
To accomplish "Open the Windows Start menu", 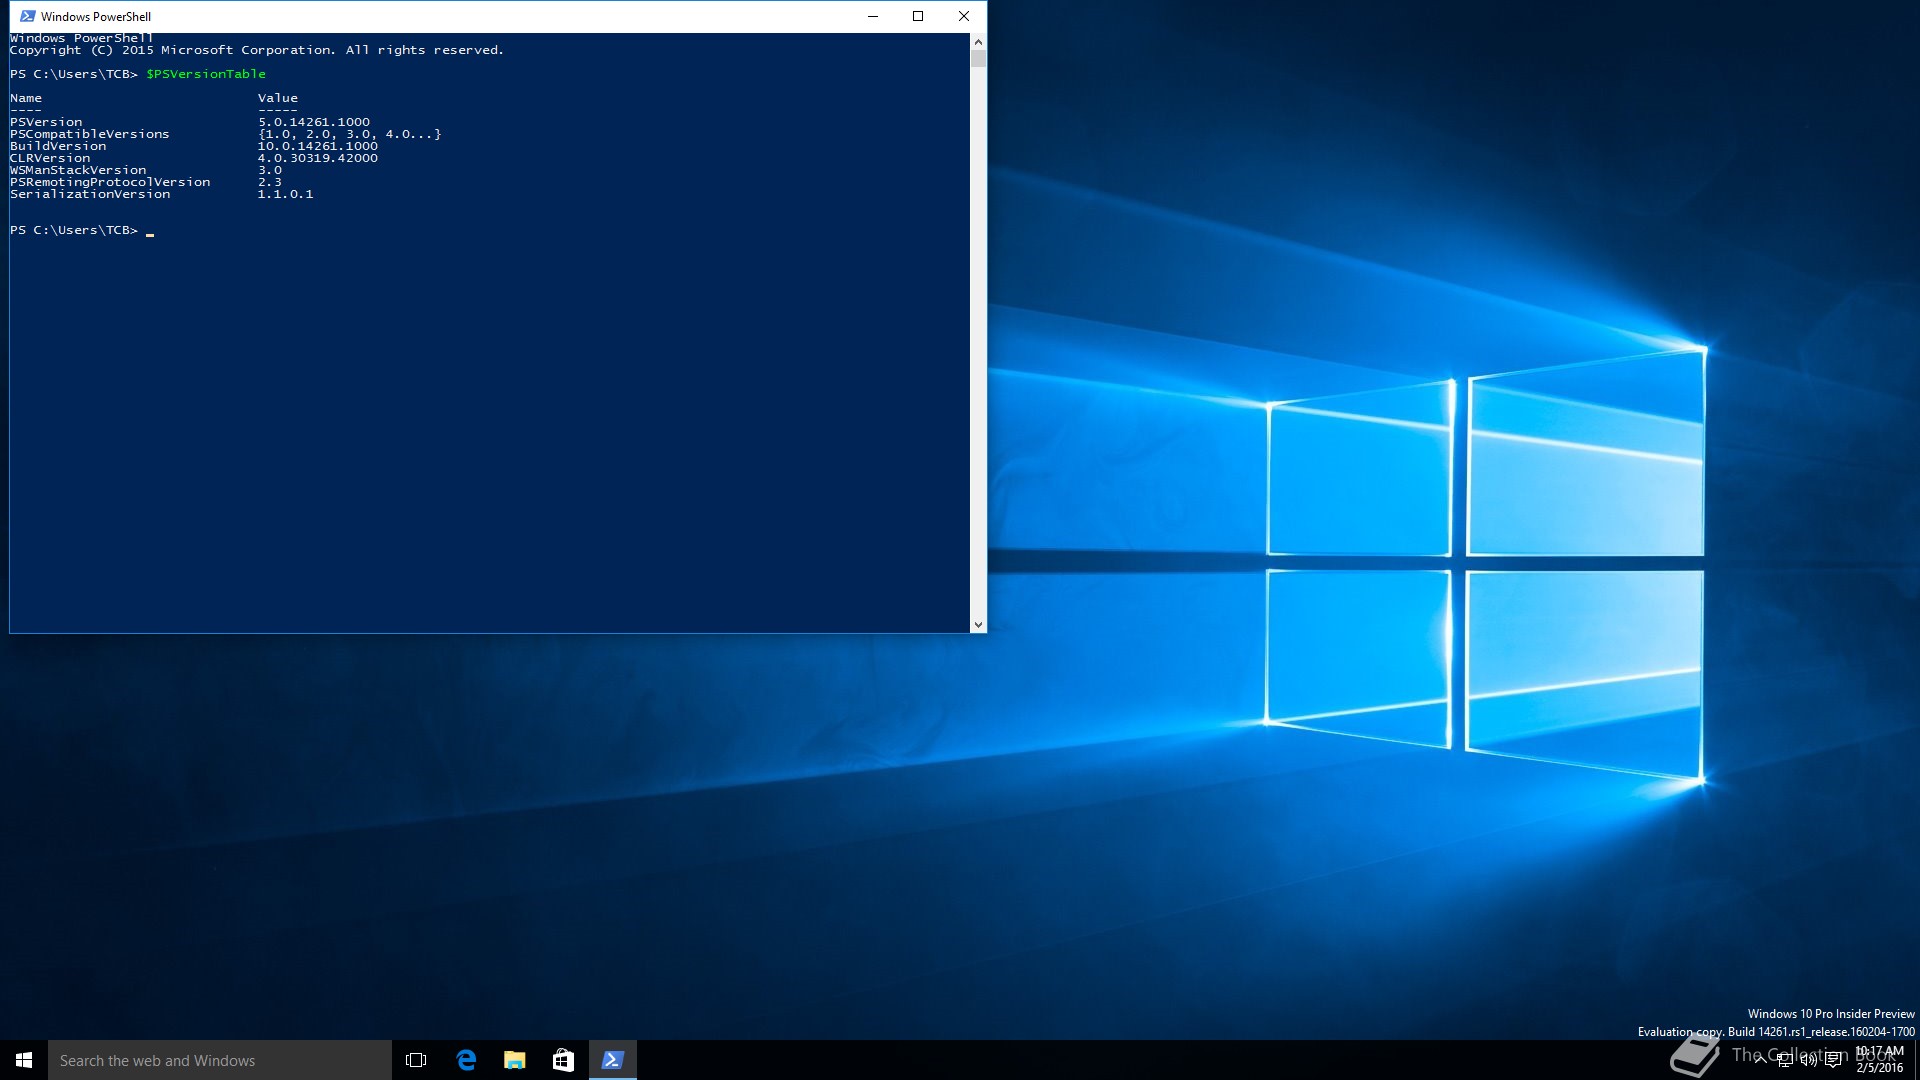I will 24,1060.
